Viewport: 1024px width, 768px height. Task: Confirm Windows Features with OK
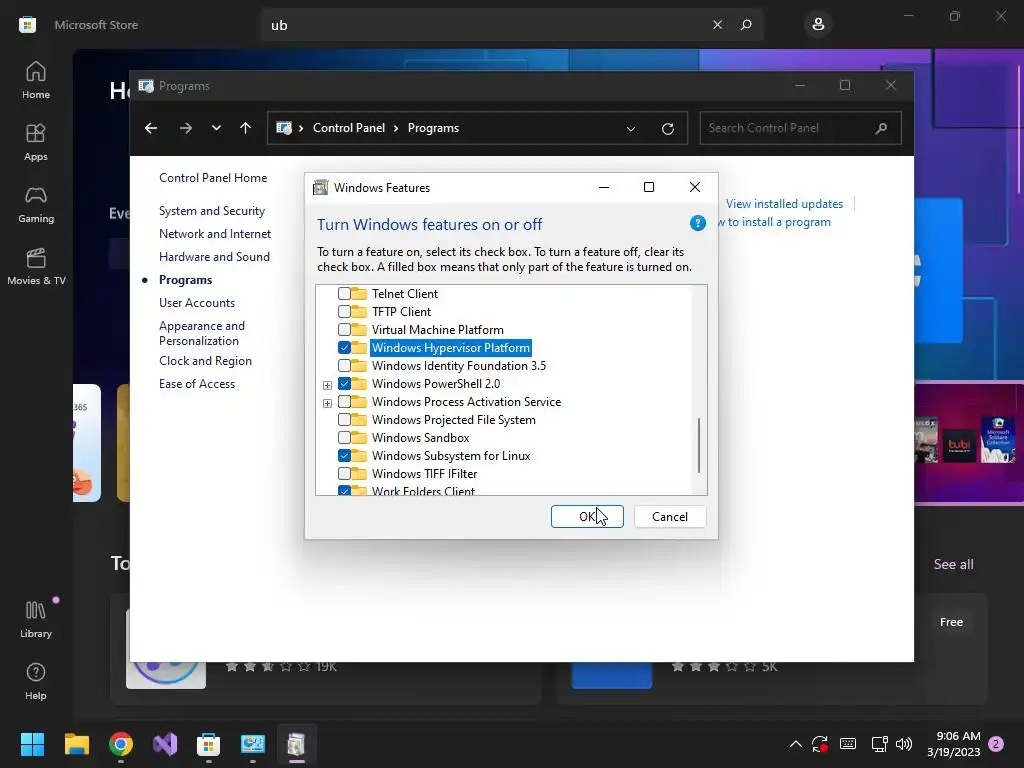tap(587, 517)
